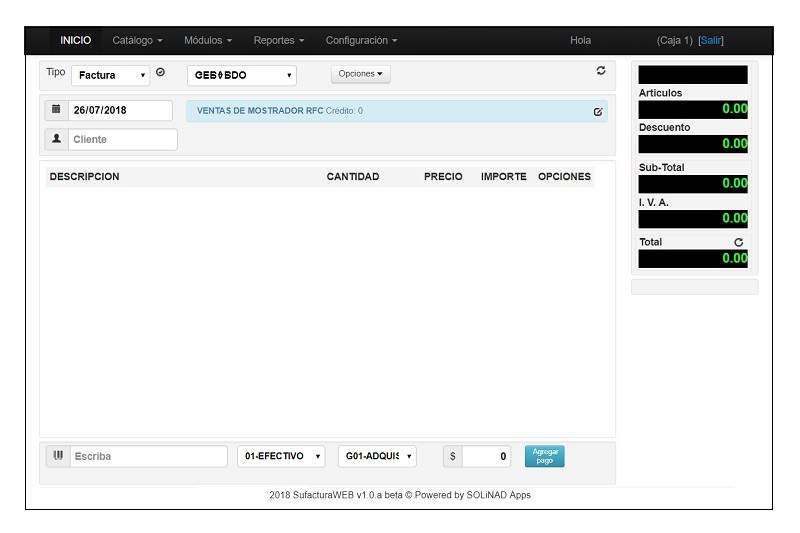The width and height of the screenshot is (800, 533).
Task: Open the calendar icon beside the date
Action: click(56, 110)
